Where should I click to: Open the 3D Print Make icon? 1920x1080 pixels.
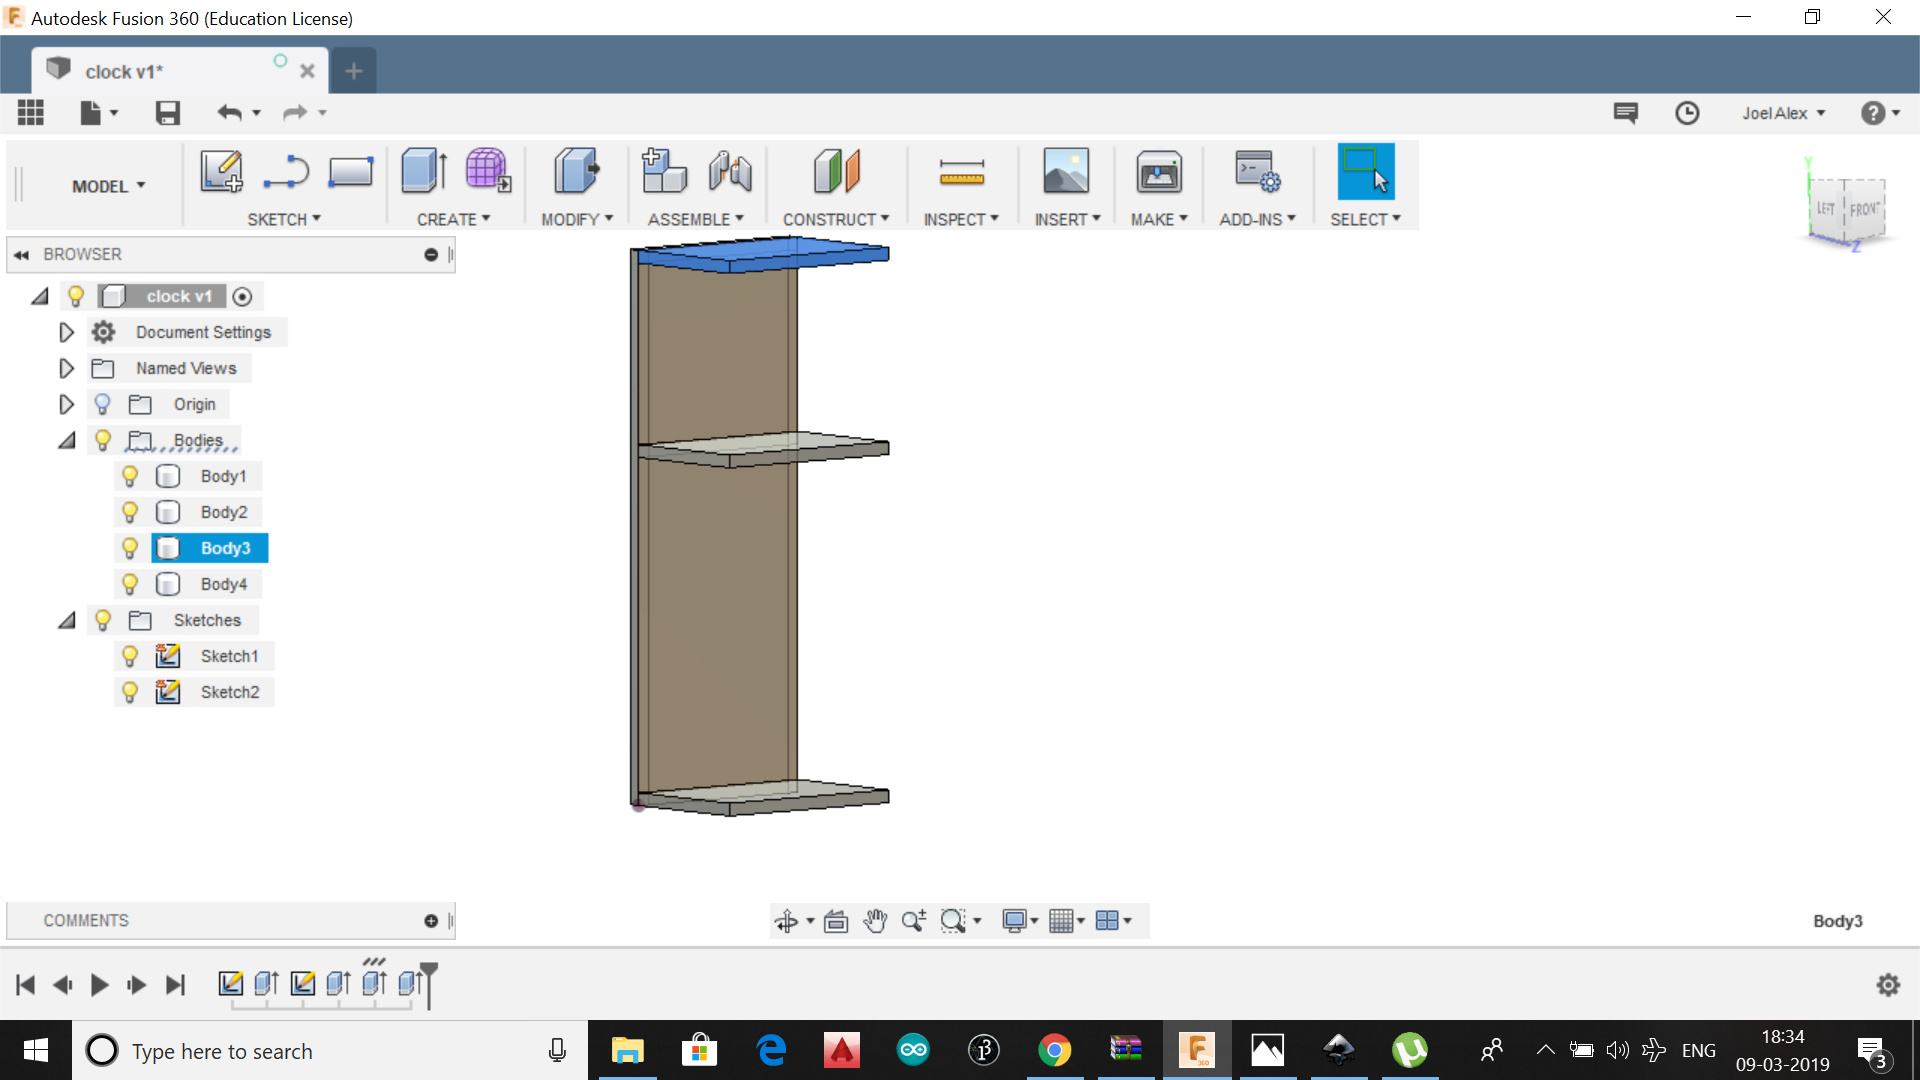1159,173
